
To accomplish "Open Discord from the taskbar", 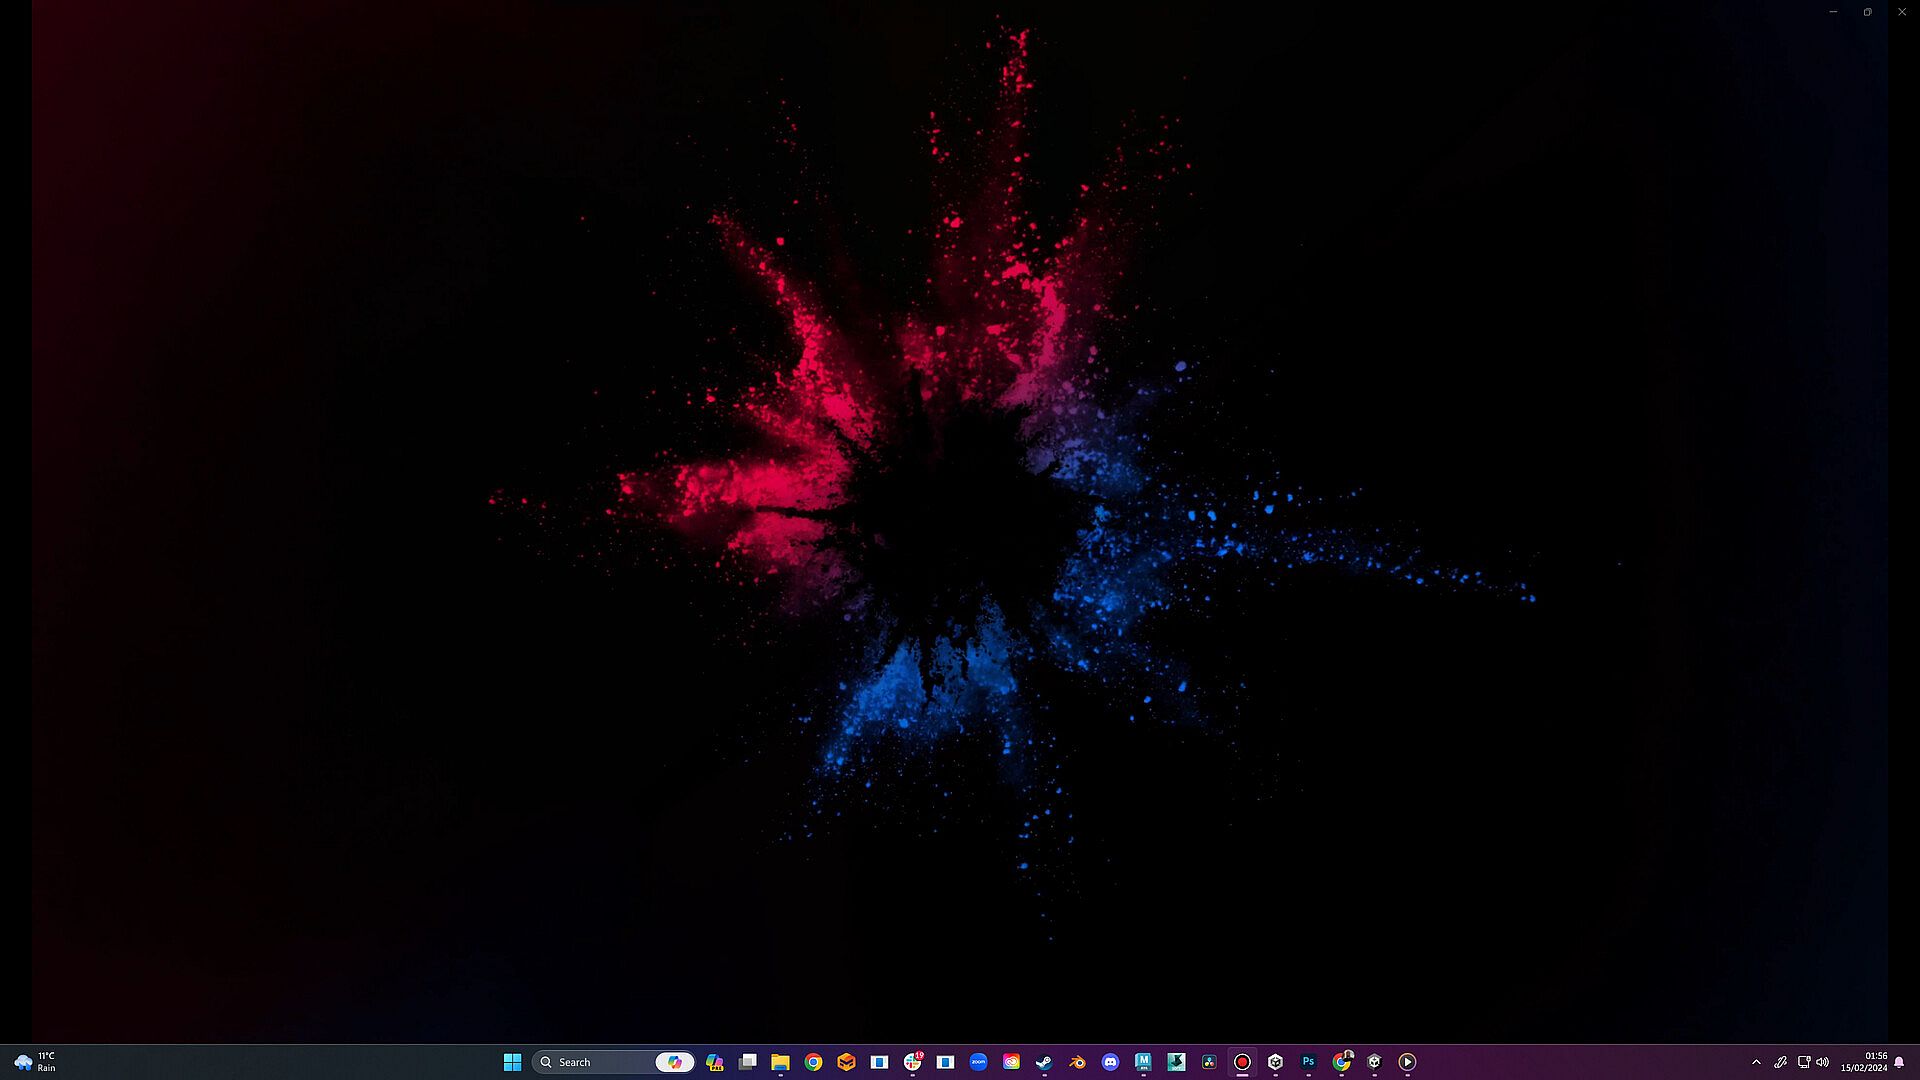I will tap(1110, 1062).
